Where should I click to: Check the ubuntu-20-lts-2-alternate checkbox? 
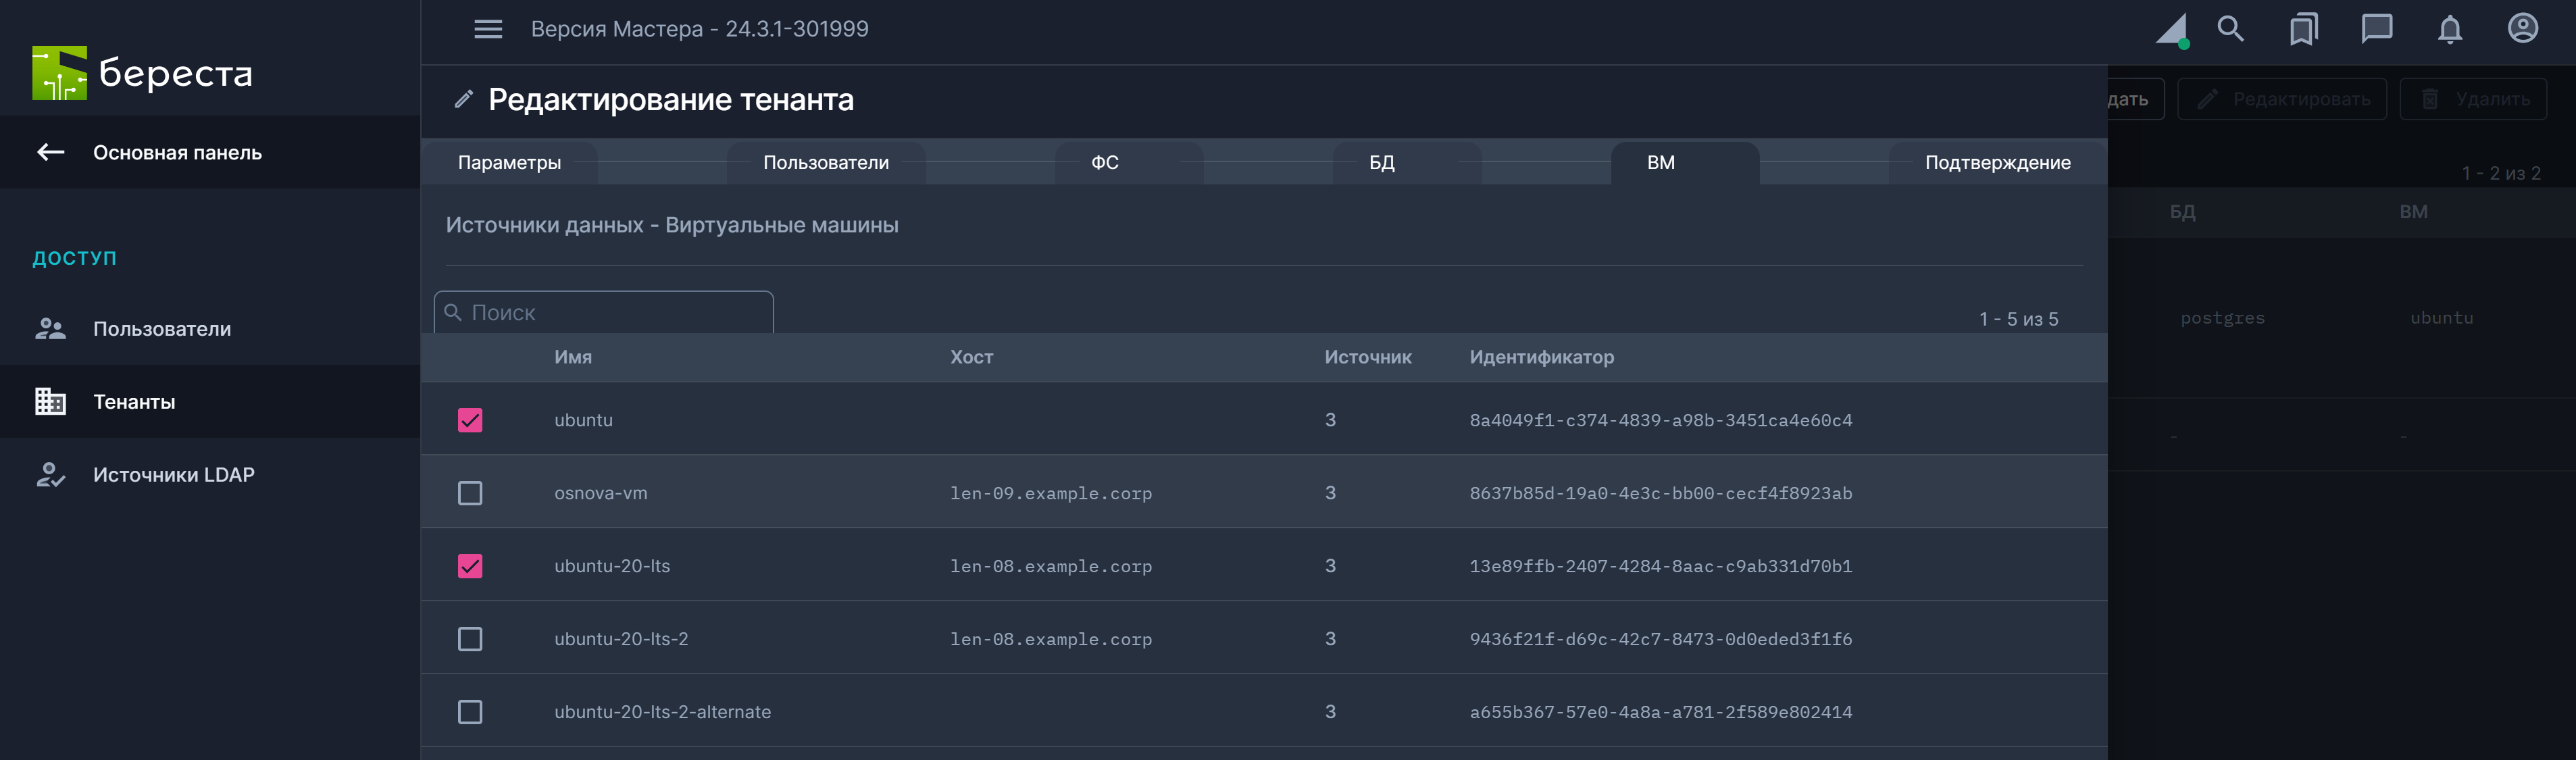[470, 712]
